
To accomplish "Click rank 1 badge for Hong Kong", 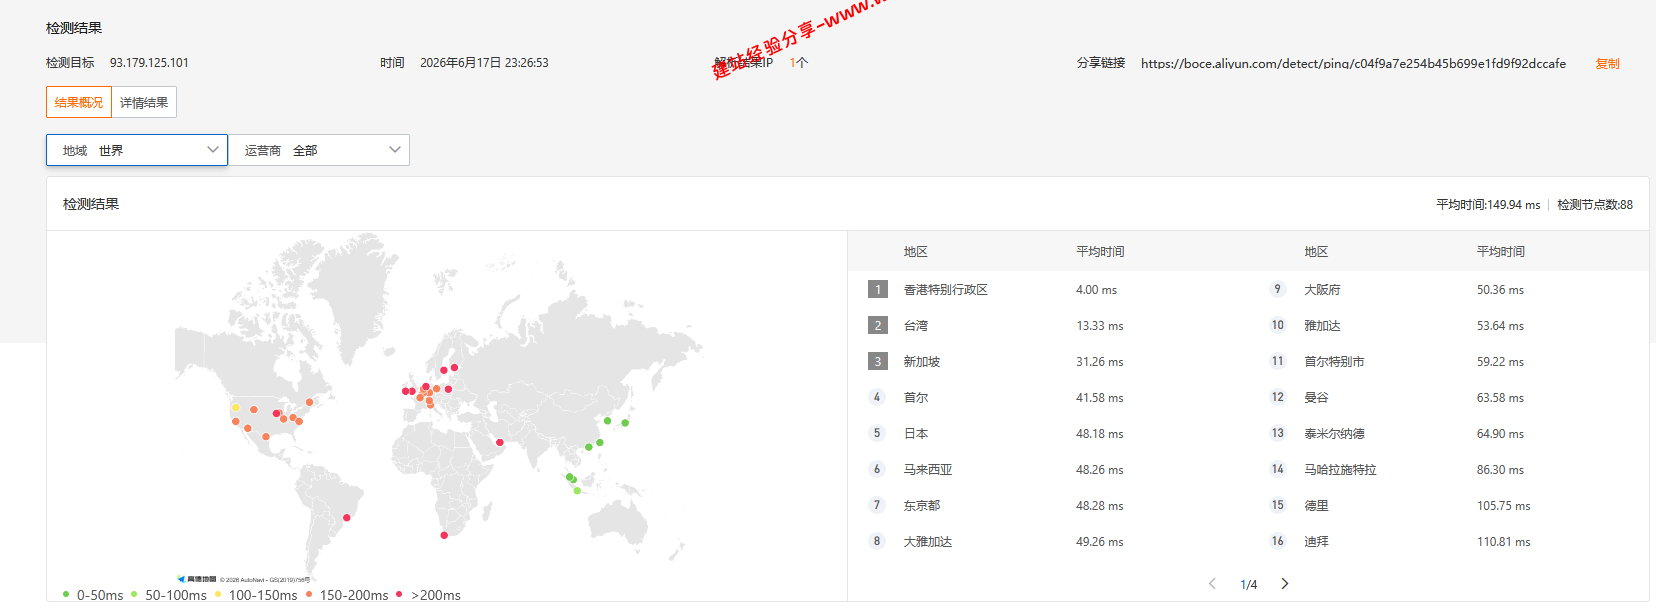I will (x=878, y=289).
